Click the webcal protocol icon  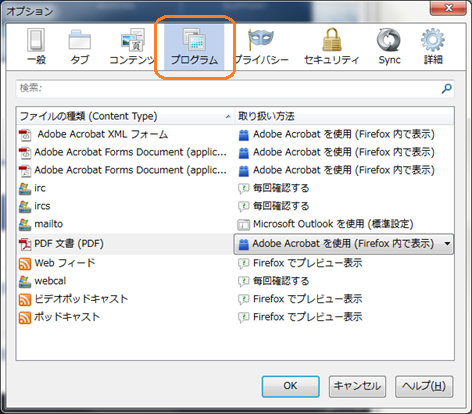pyautogui.click(x=25, y=282)
